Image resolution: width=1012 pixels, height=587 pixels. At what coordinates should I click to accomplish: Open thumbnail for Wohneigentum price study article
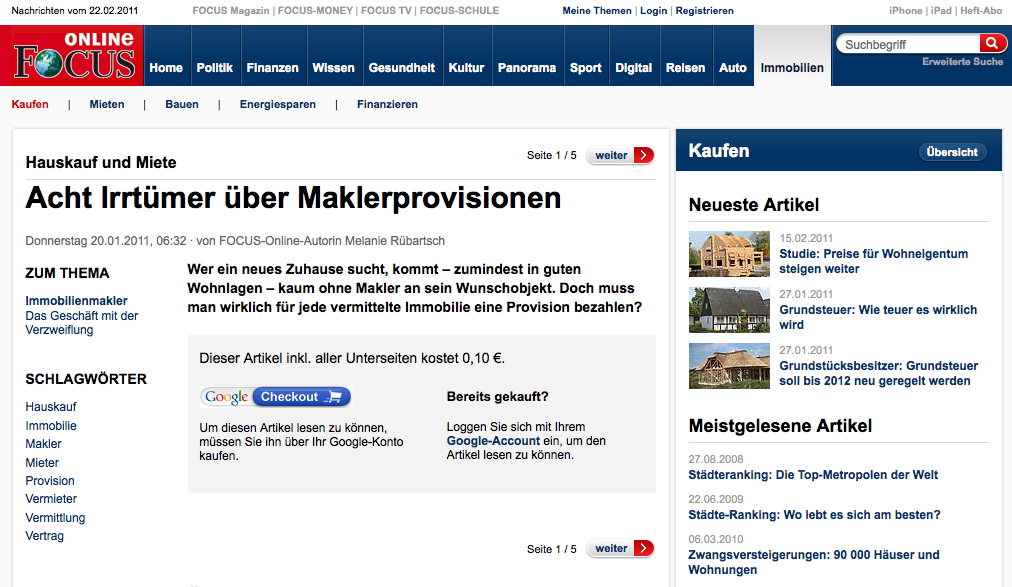point(729,254)
